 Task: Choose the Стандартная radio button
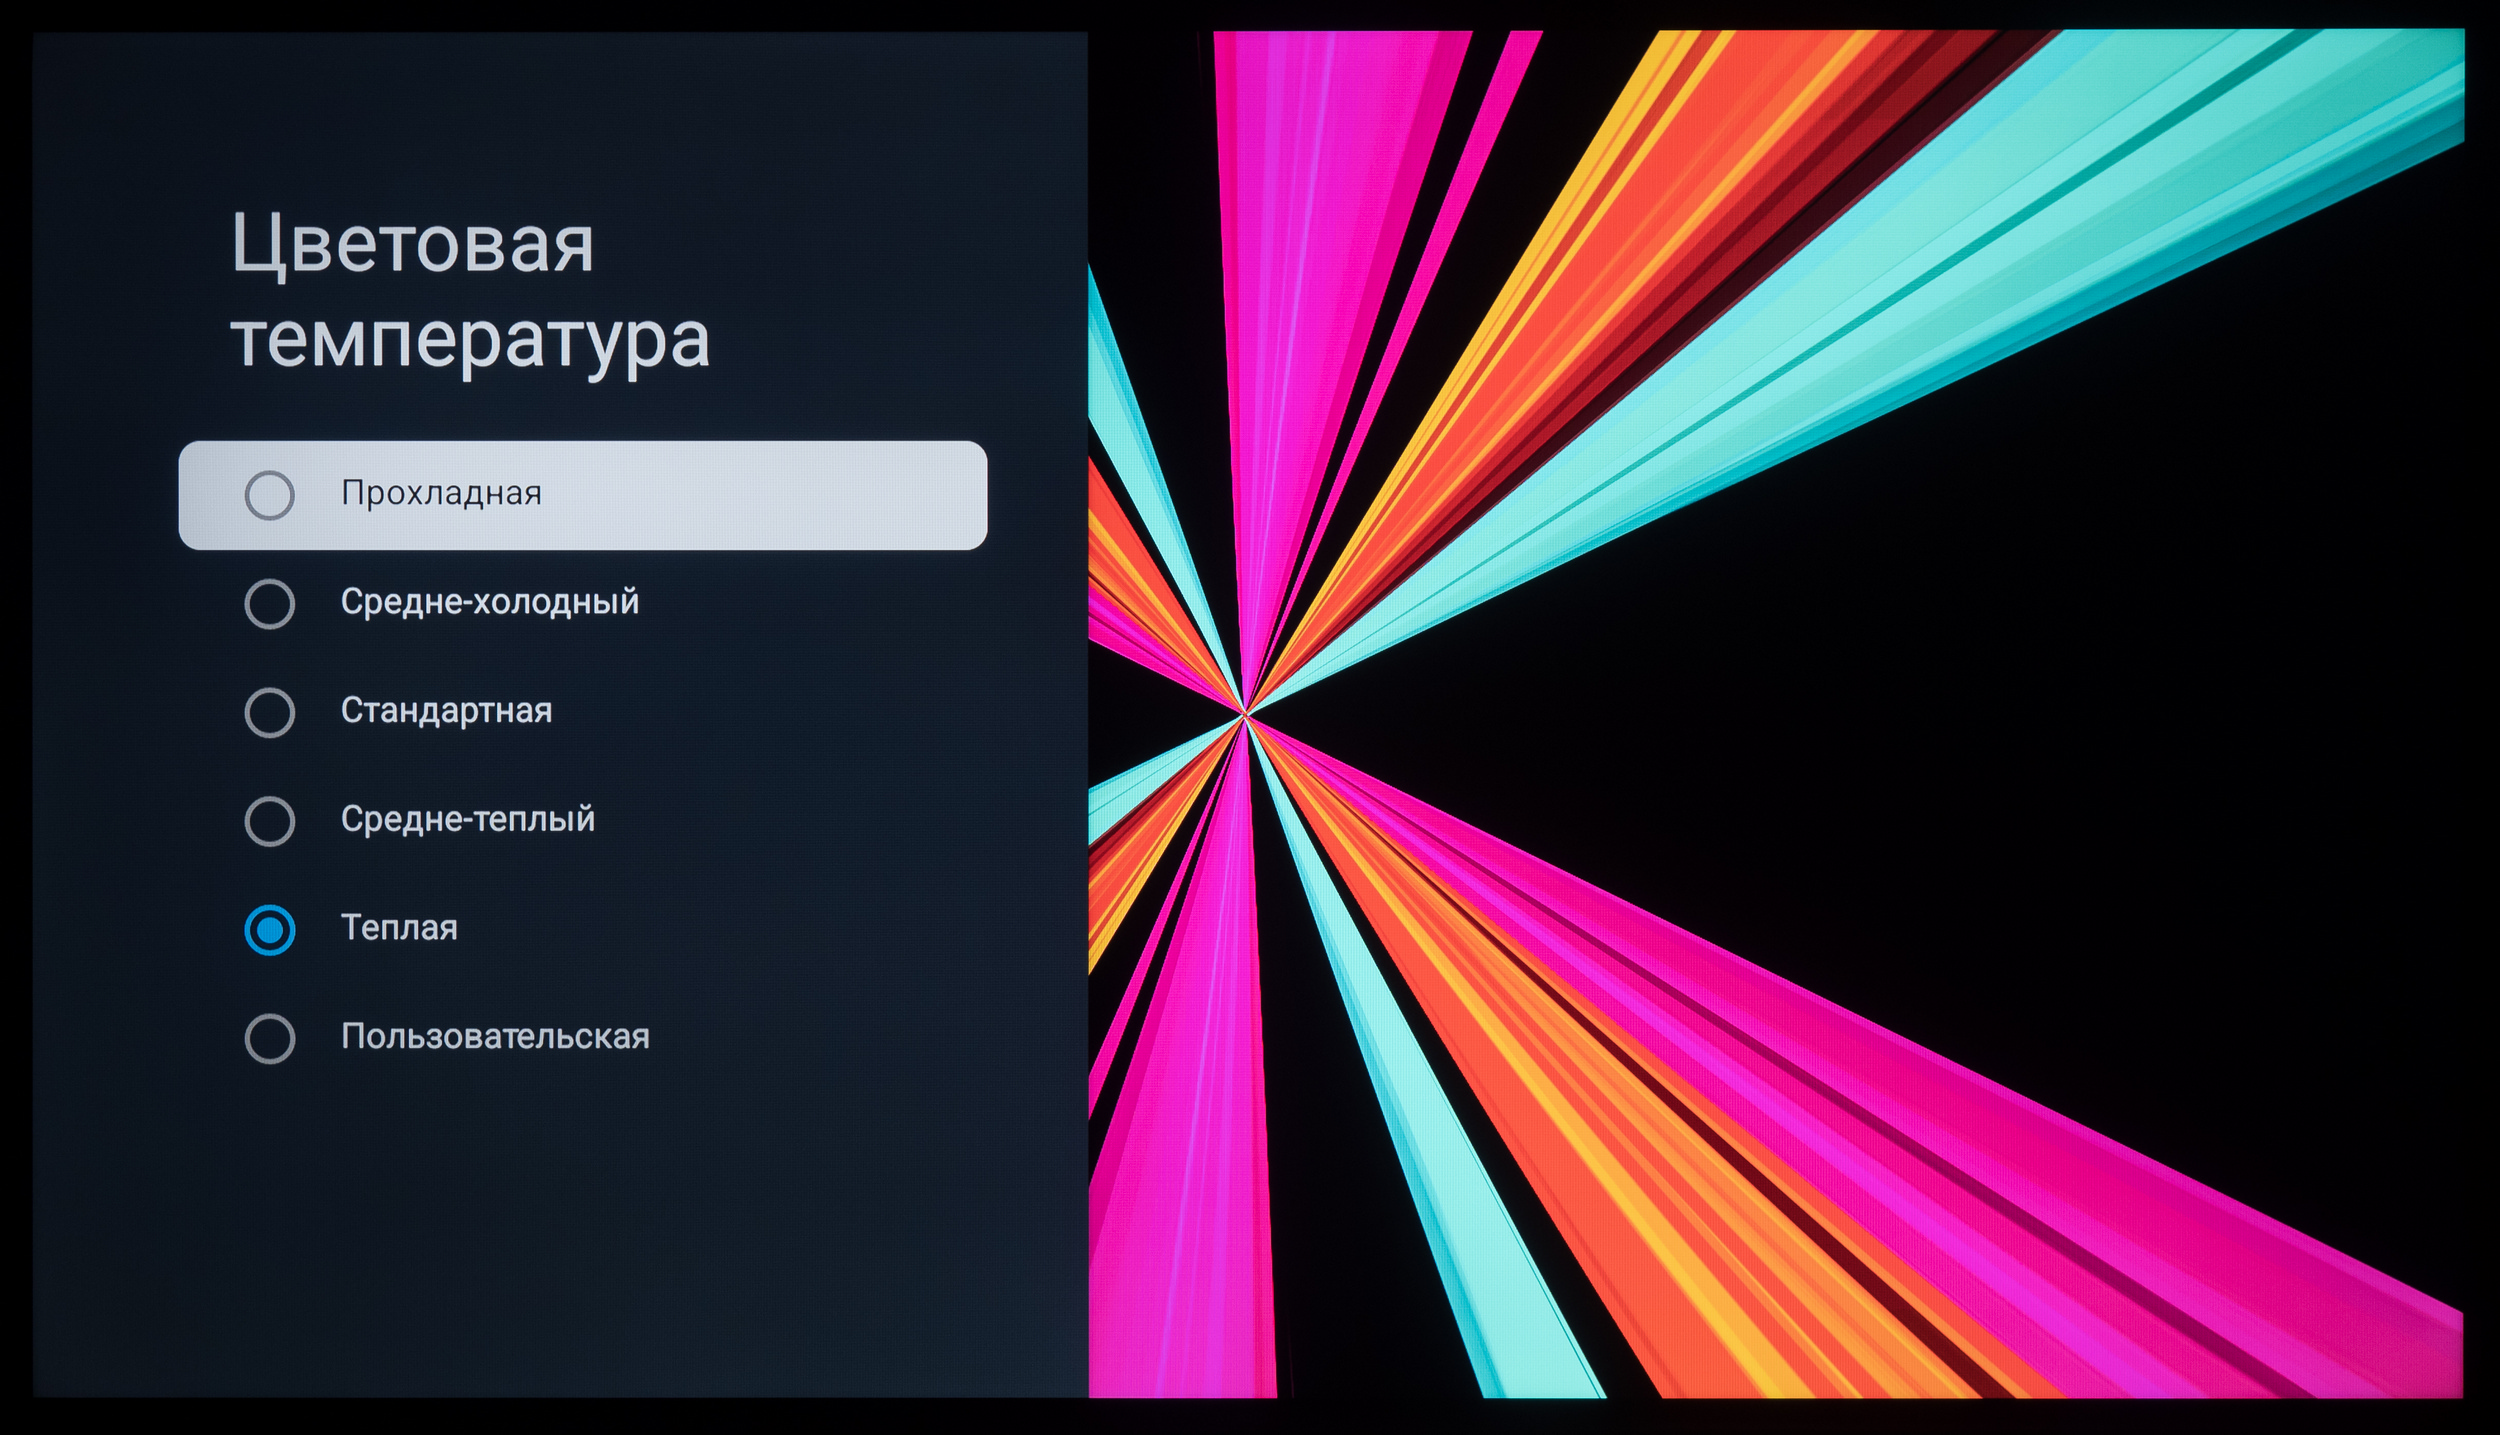coord(269,712)
